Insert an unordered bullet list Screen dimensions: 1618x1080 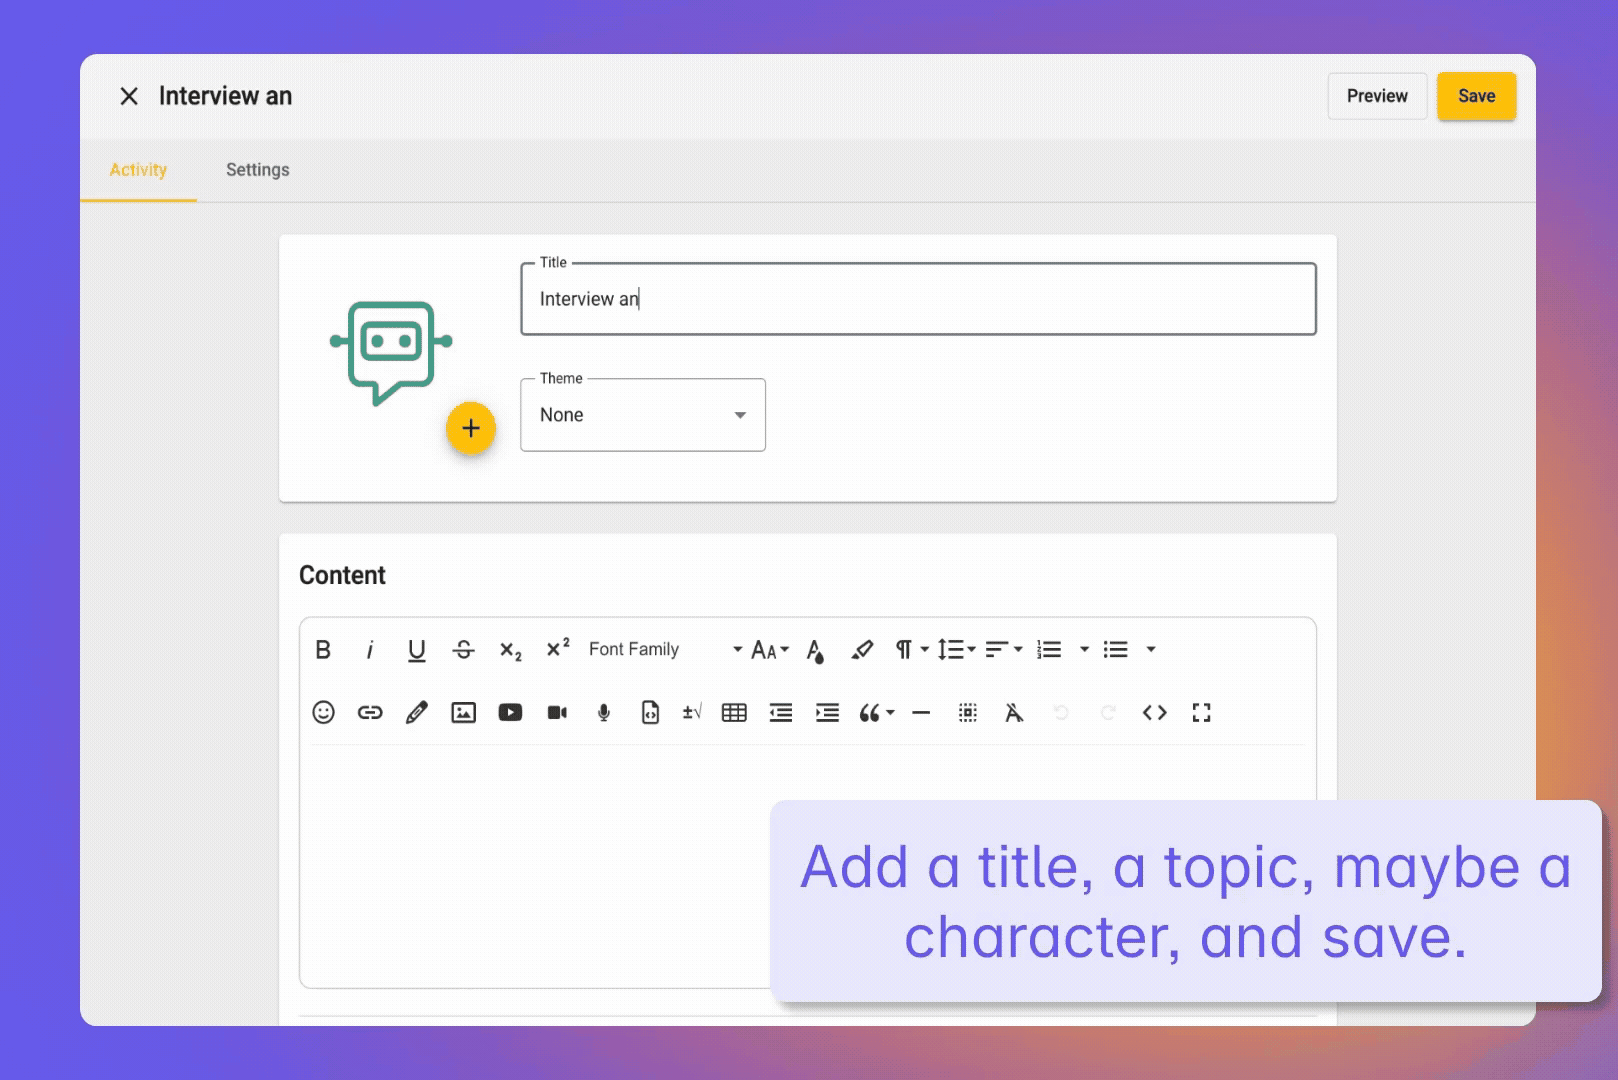pyautogui.click(x=1116, y=650)
